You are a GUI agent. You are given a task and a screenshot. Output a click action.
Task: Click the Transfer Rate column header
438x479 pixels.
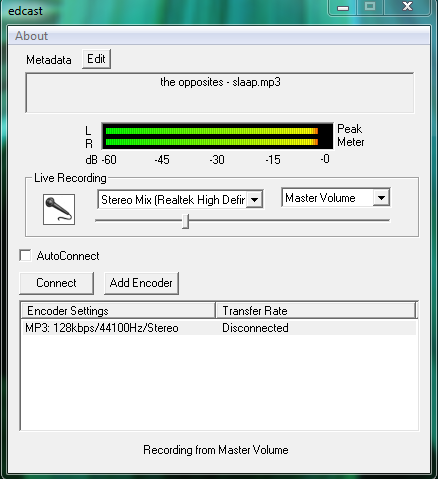[316, 311]
